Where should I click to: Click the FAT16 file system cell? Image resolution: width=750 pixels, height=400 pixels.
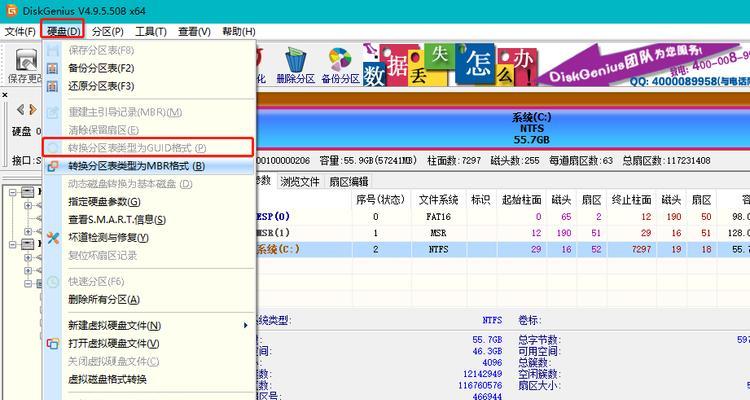(x=439, y=217)
